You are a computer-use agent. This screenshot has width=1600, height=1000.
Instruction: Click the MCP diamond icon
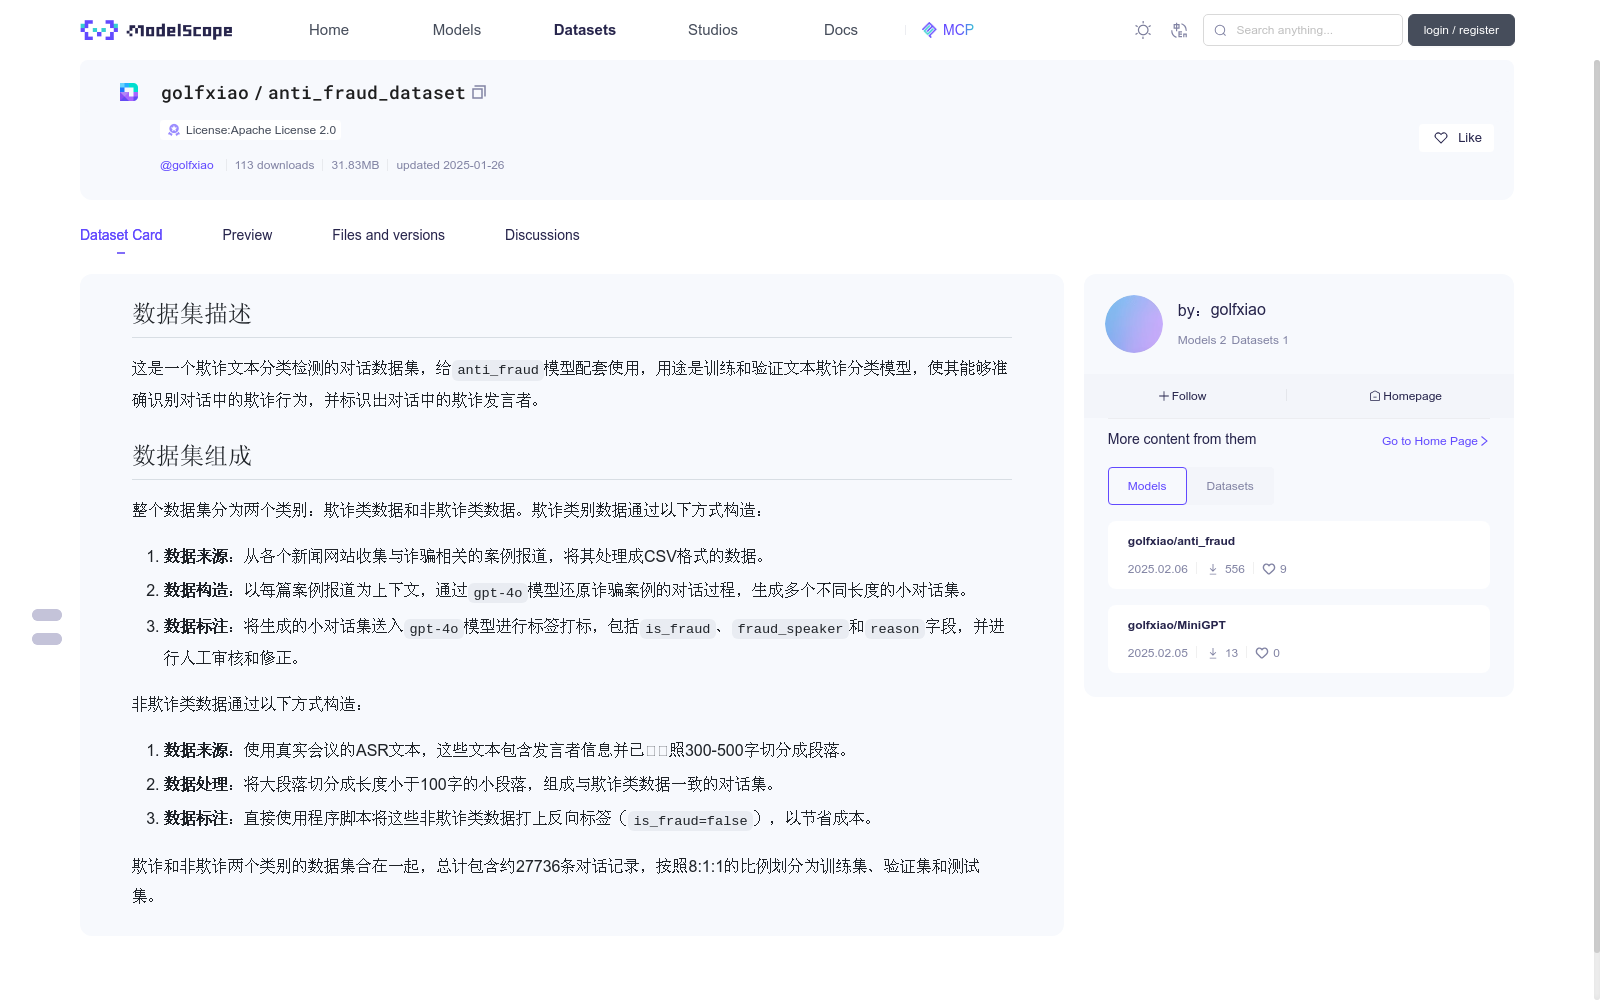click(929, 30)
